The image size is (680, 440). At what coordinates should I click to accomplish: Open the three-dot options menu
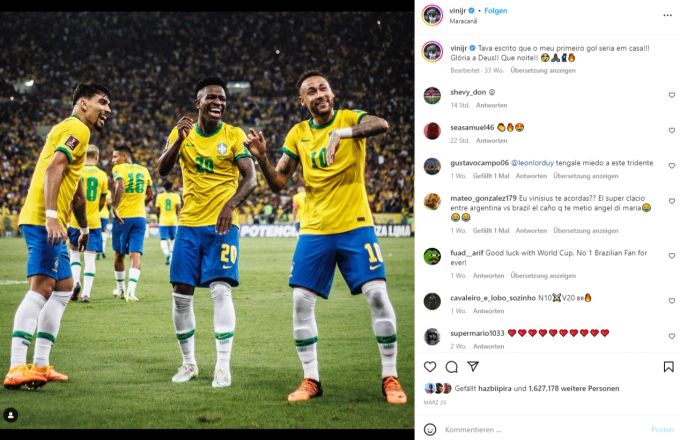tap(667, 15)
